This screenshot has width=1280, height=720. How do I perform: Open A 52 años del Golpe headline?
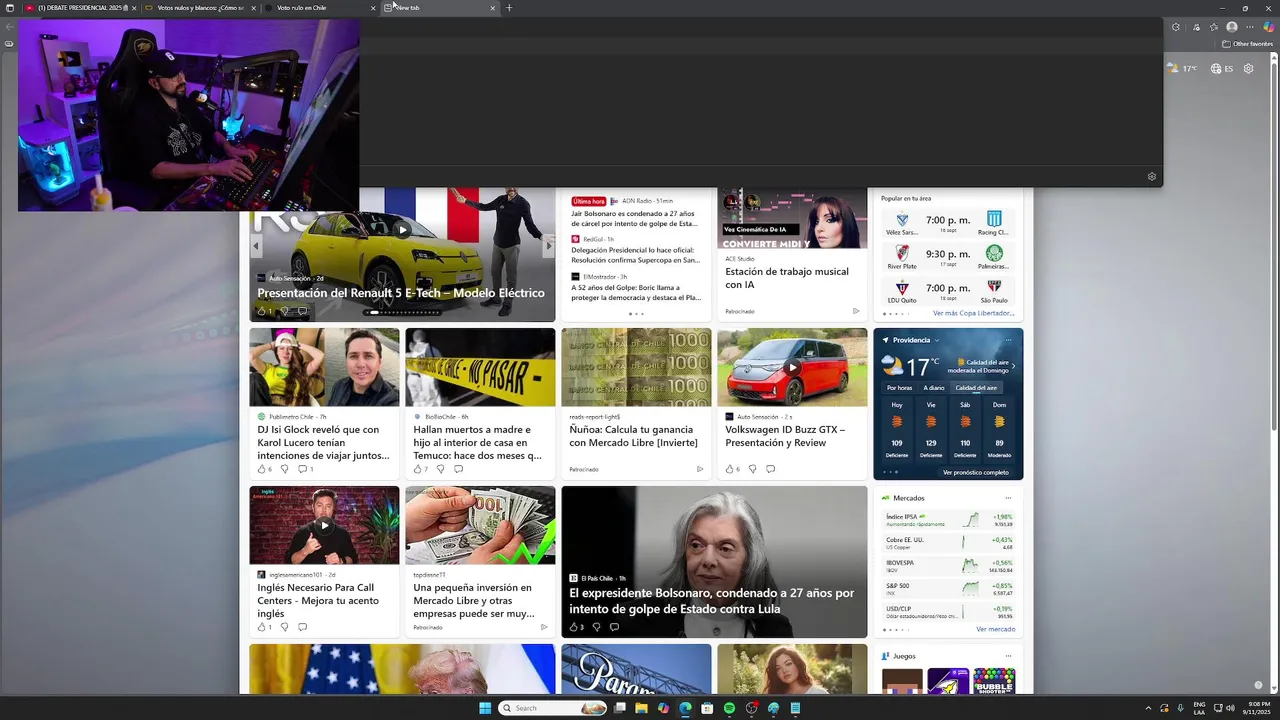pyautogui.click(x=635, y=292)
